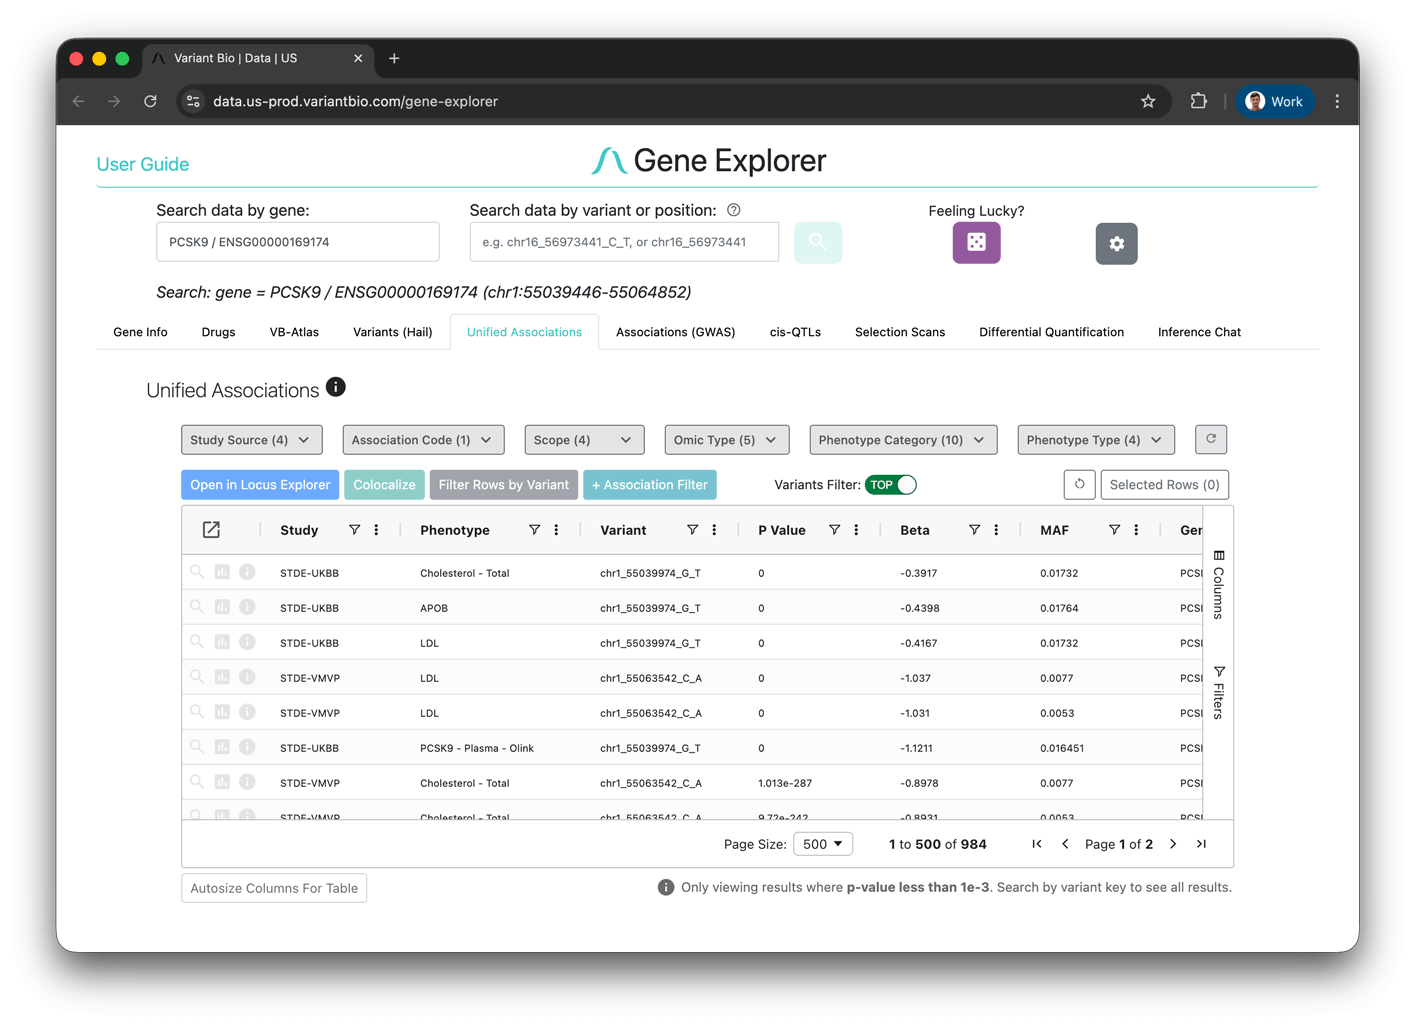Screen dimensions: 1415x1026
Task: Open the P Value column menu dots
Action: (x=856, y=530)
